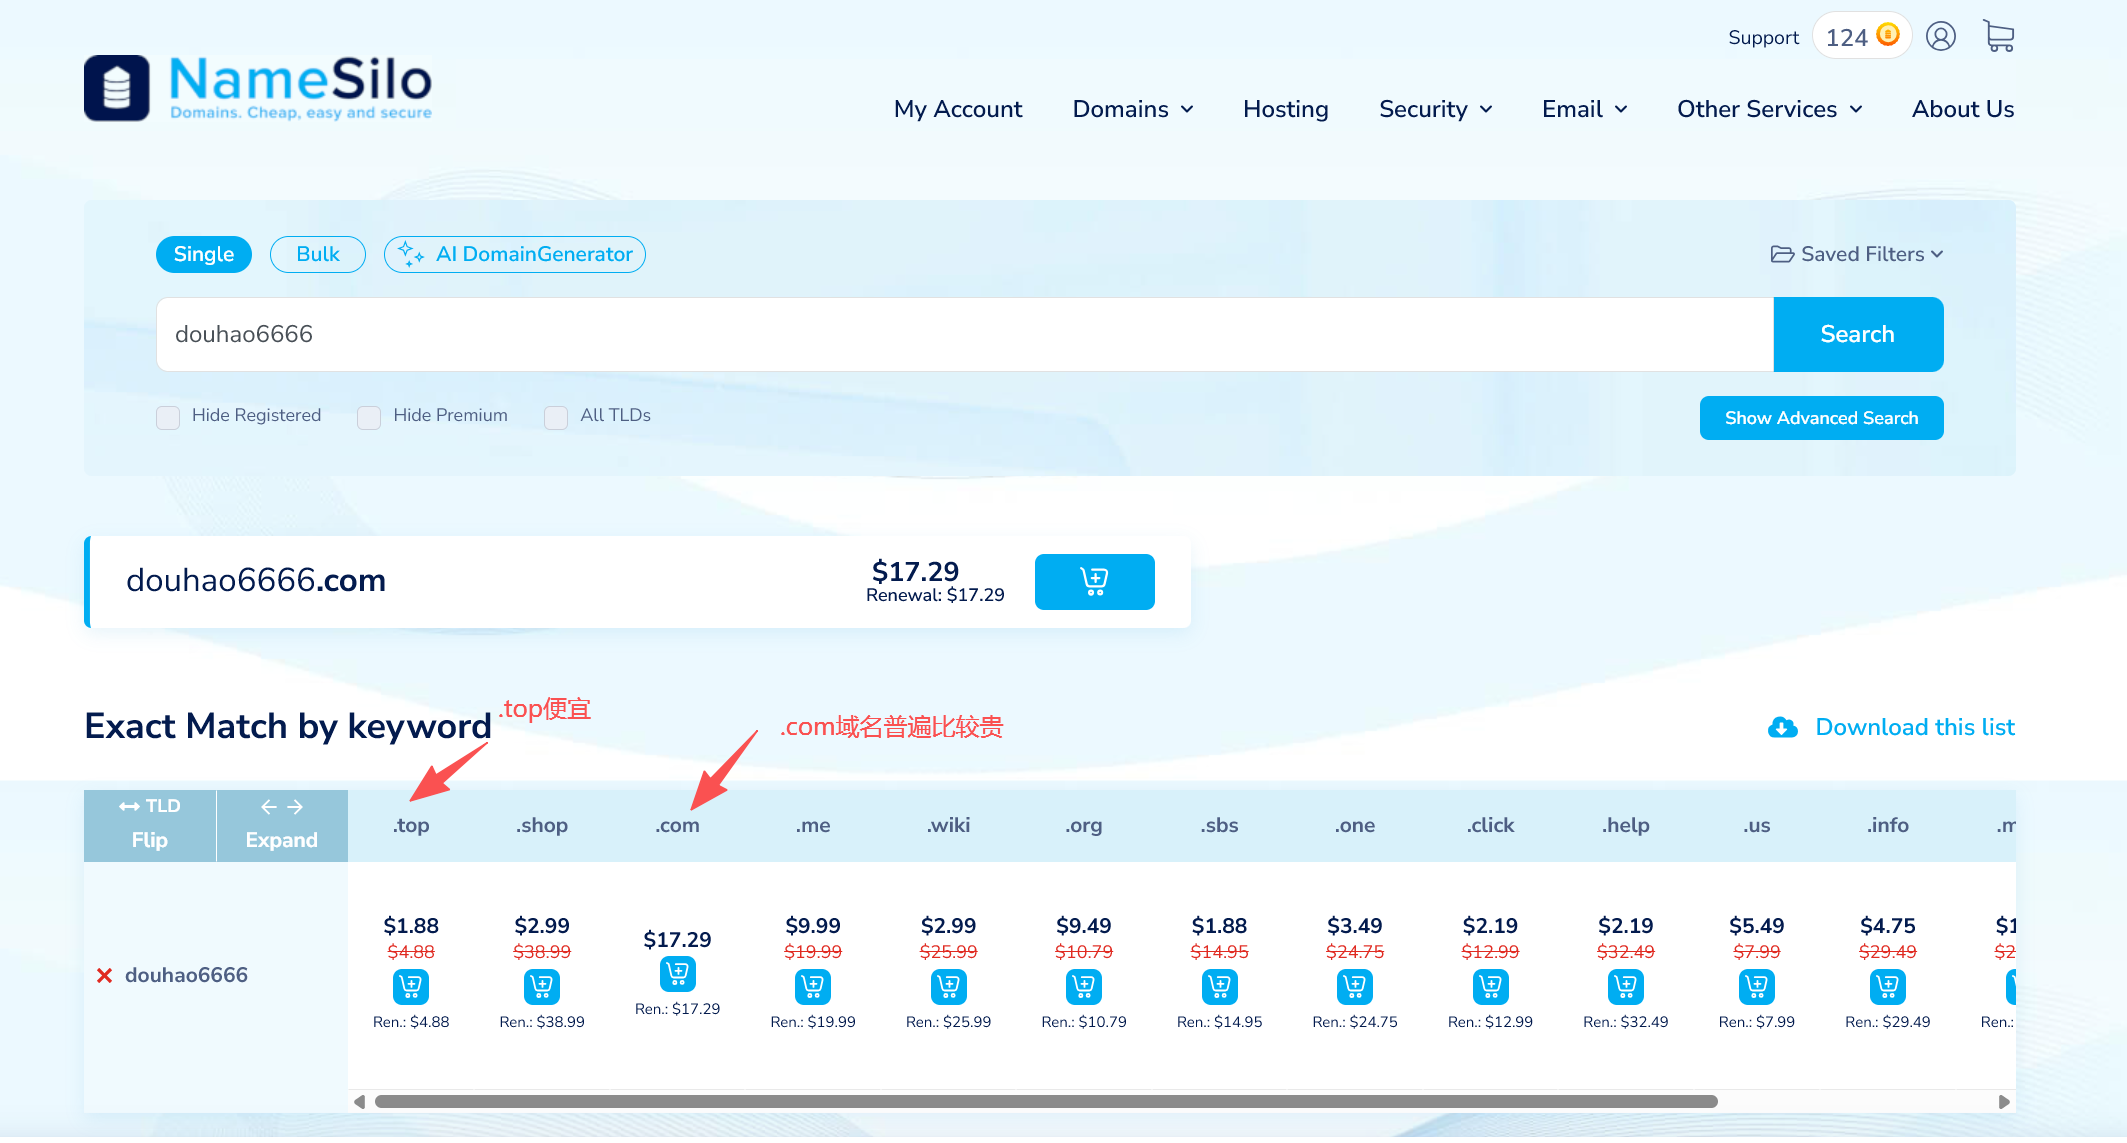Add the .wiki domain to cart

[948, 987]
